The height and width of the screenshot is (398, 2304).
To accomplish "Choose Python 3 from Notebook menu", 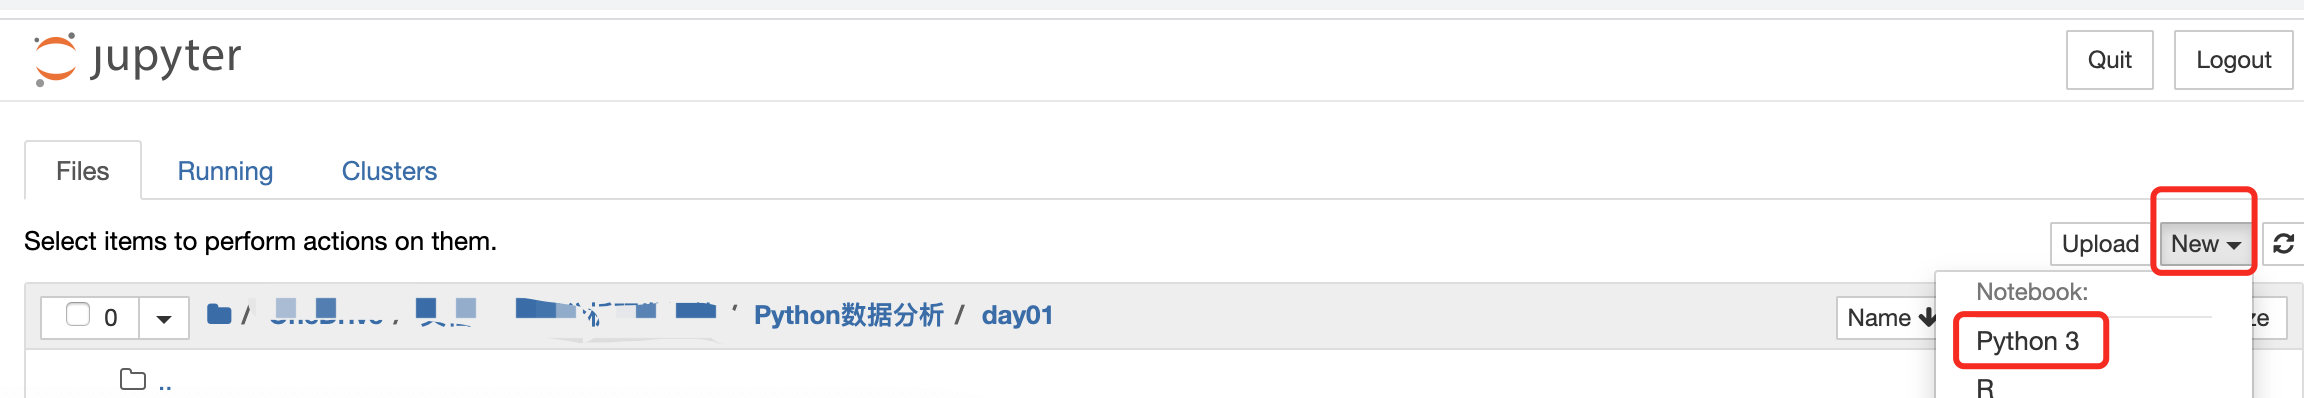I will (2028, 342).
